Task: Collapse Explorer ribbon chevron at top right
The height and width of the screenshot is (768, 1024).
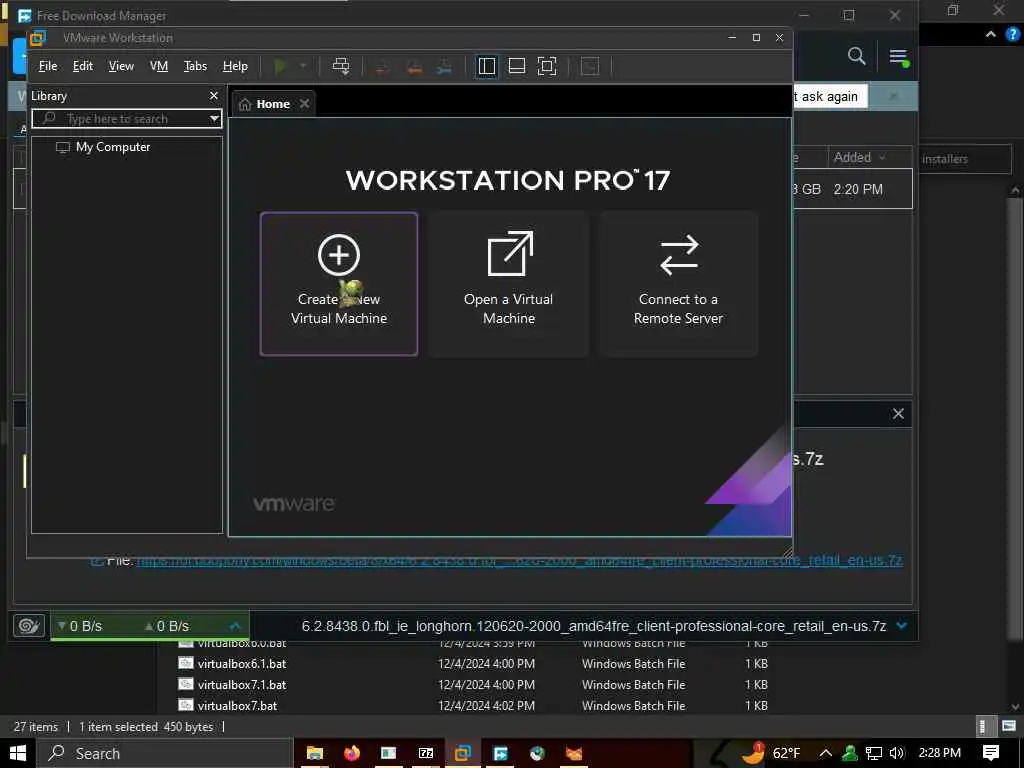Action: tap(991, 35)
